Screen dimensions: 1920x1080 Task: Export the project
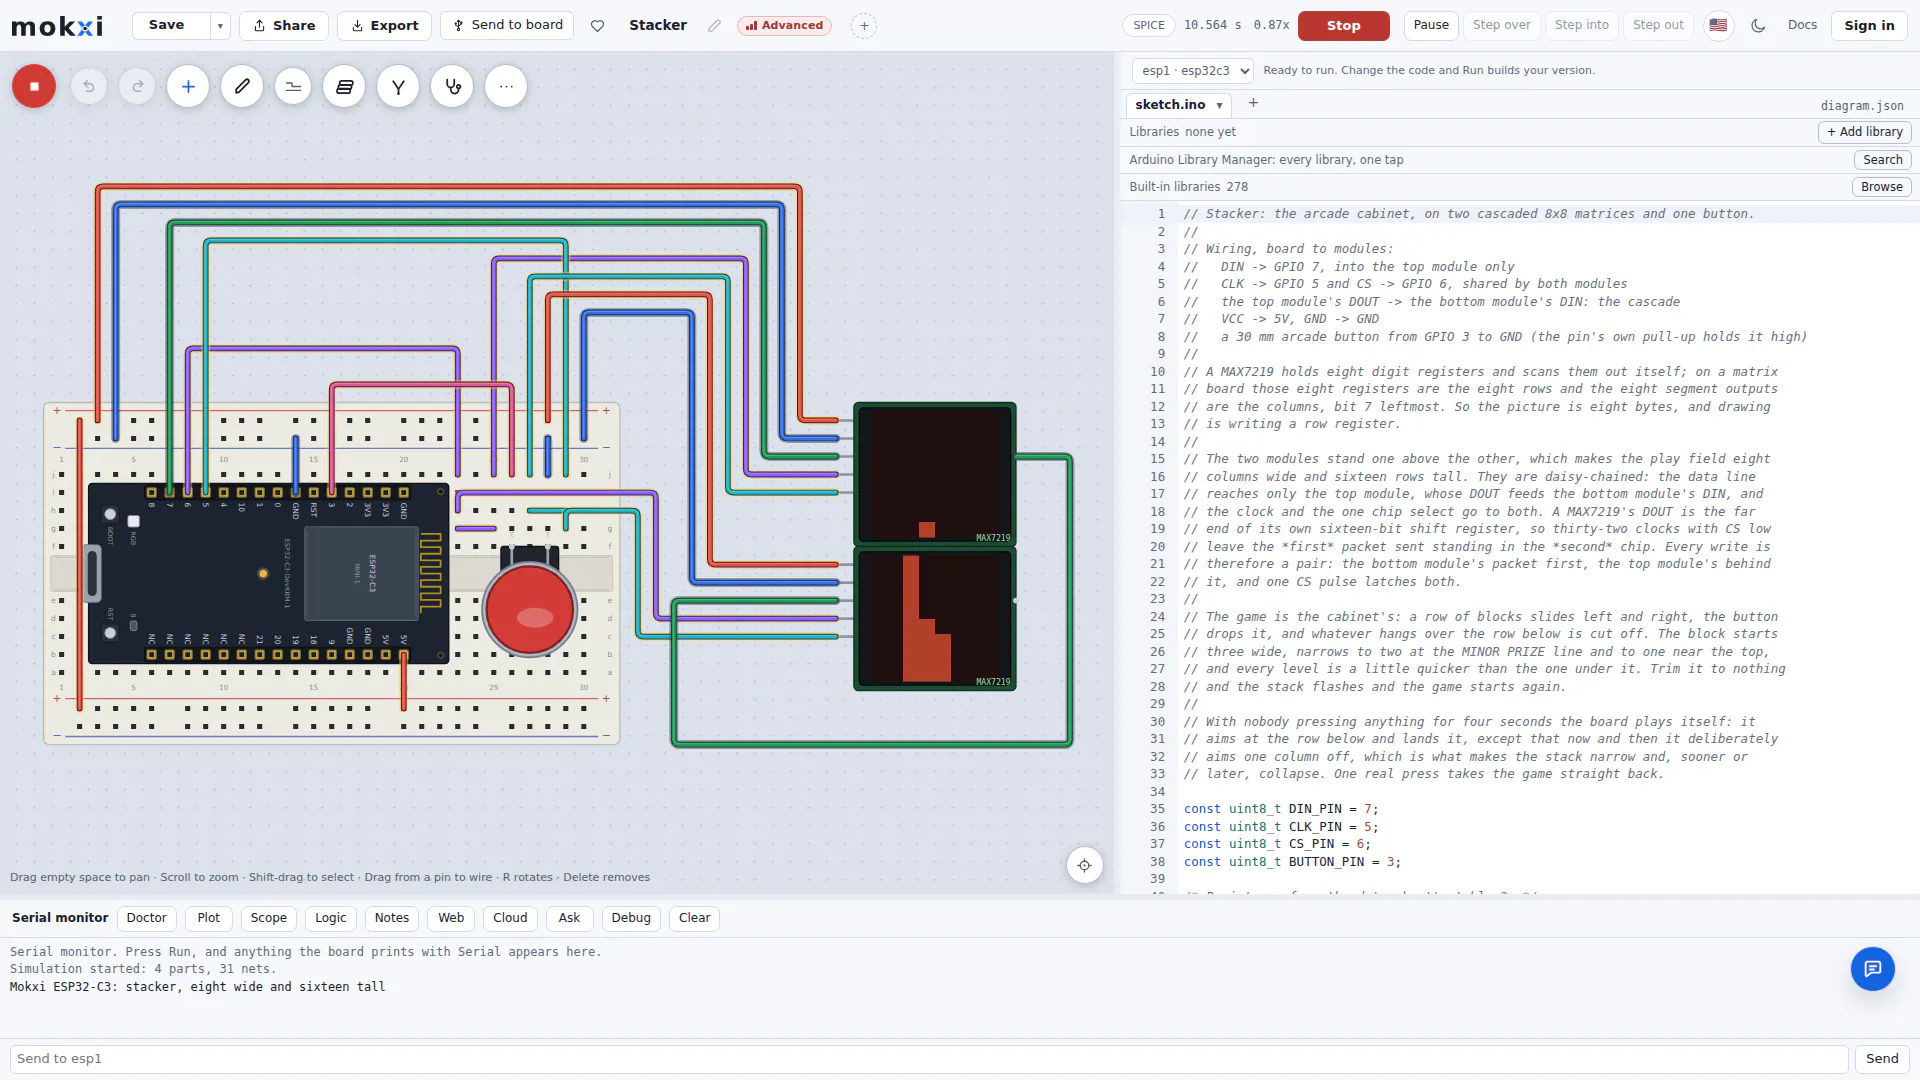click(384, 26)
